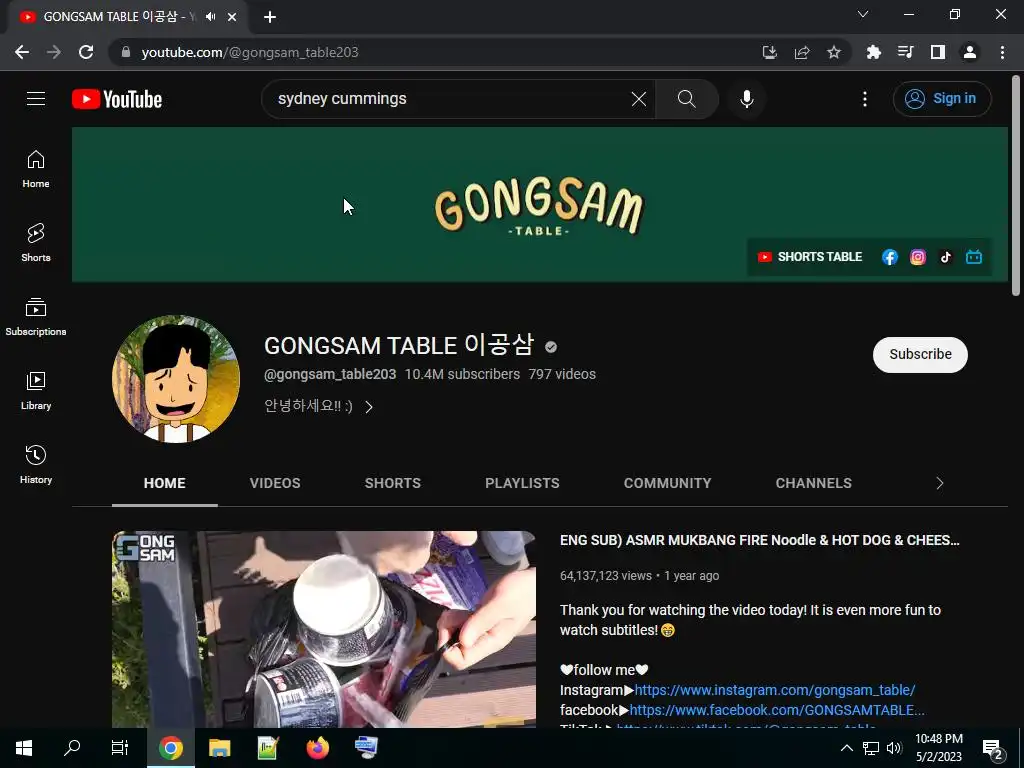
Task: Share this page via address bar icon
Action: (802, 52)
